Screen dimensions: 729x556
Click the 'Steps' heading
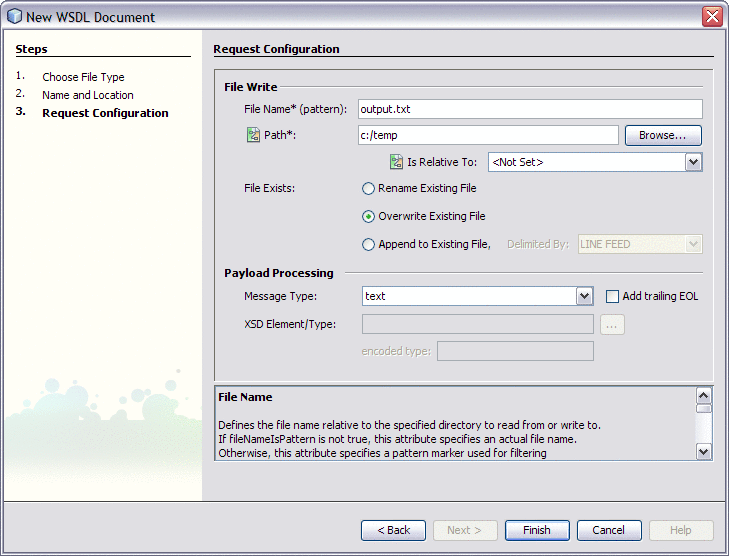pos(31,49)
